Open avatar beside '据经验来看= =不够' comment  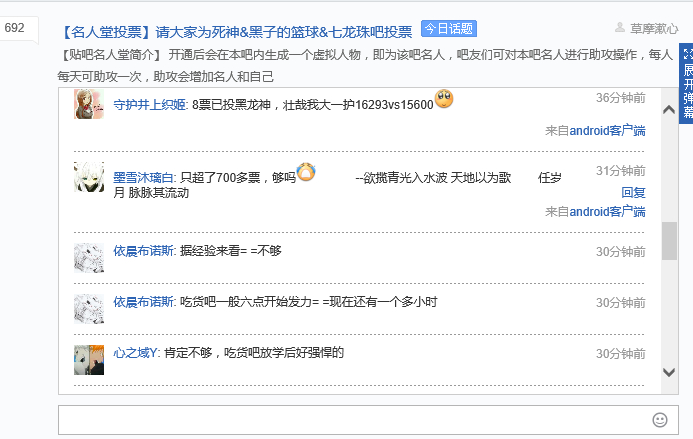(x=89, y=258)
